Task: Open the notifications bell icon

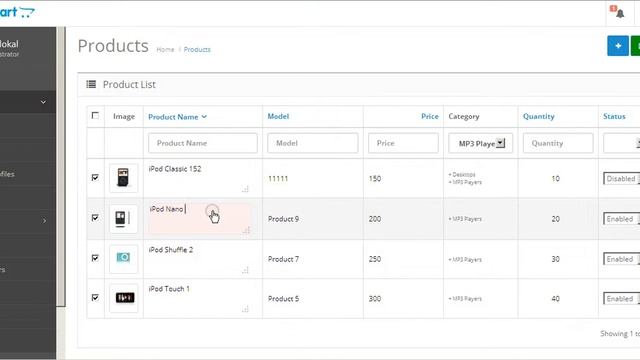Action: [620, 13]
